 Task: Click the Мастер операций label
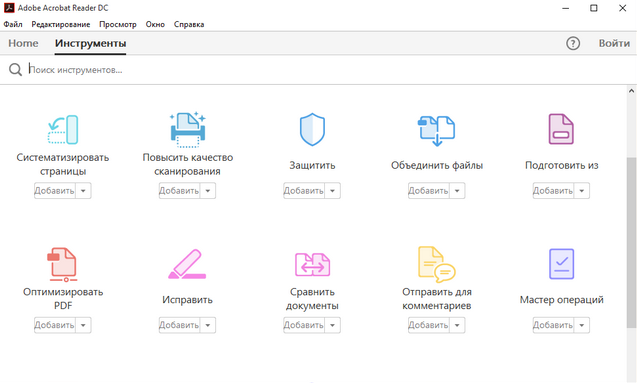coord(561,300)
